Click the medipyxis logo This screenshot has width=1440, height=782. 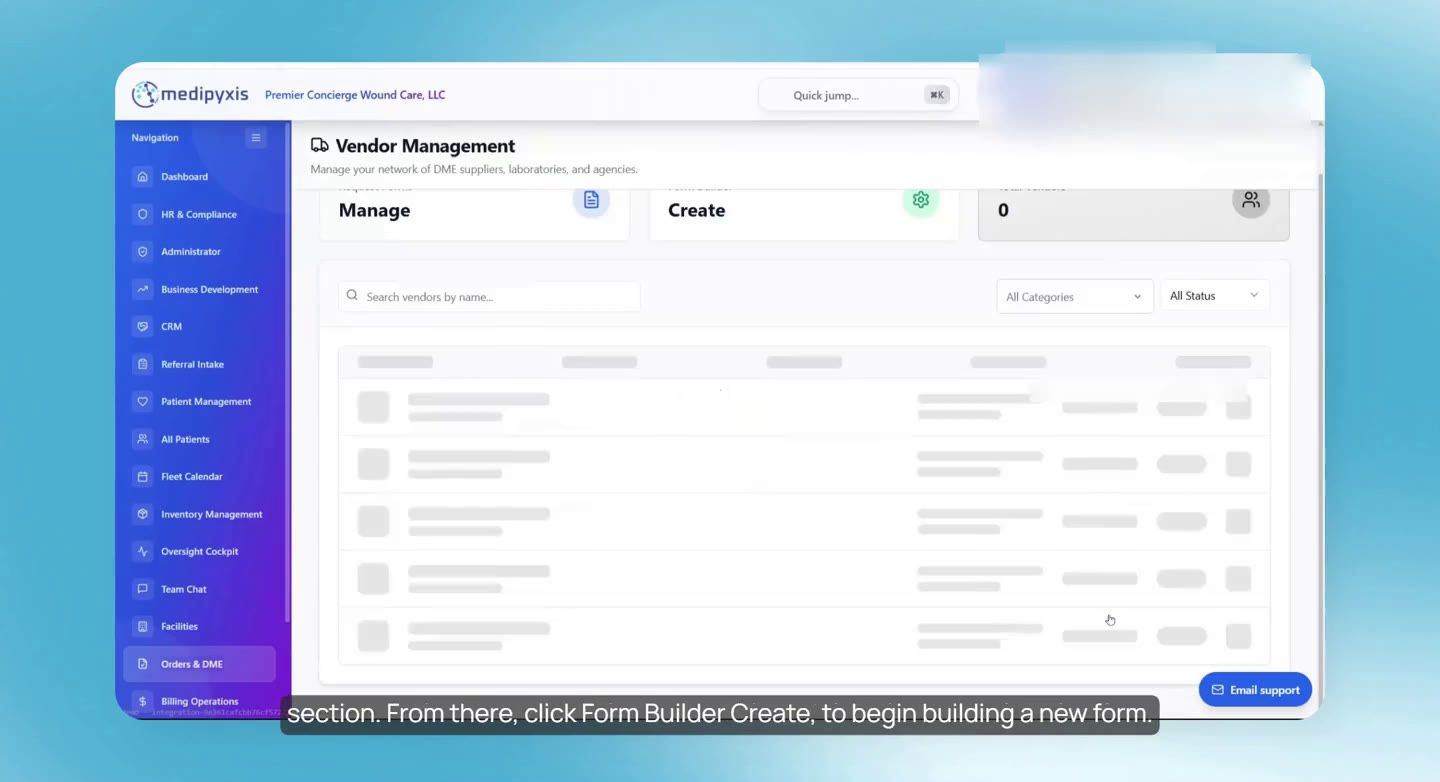click(x=190, y=95)
